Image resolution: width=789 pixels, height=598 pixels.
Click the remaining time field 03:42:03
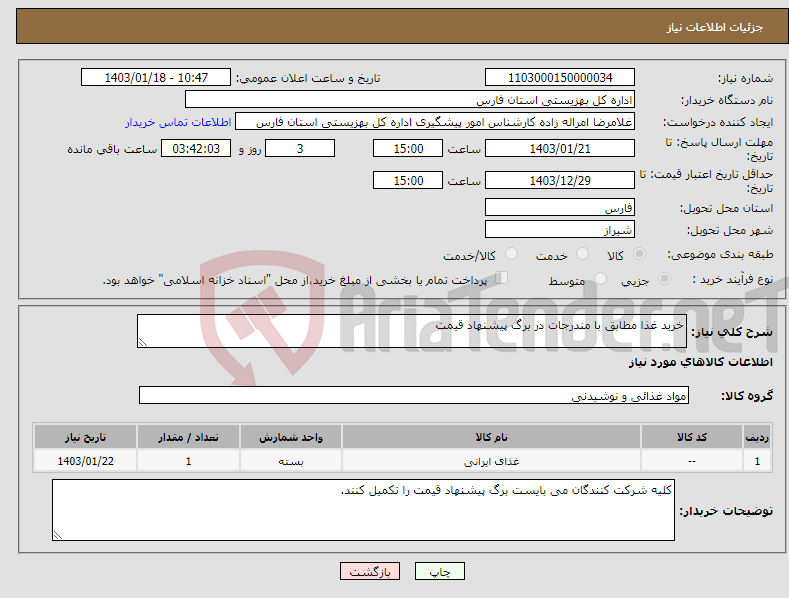coord(196,148)
